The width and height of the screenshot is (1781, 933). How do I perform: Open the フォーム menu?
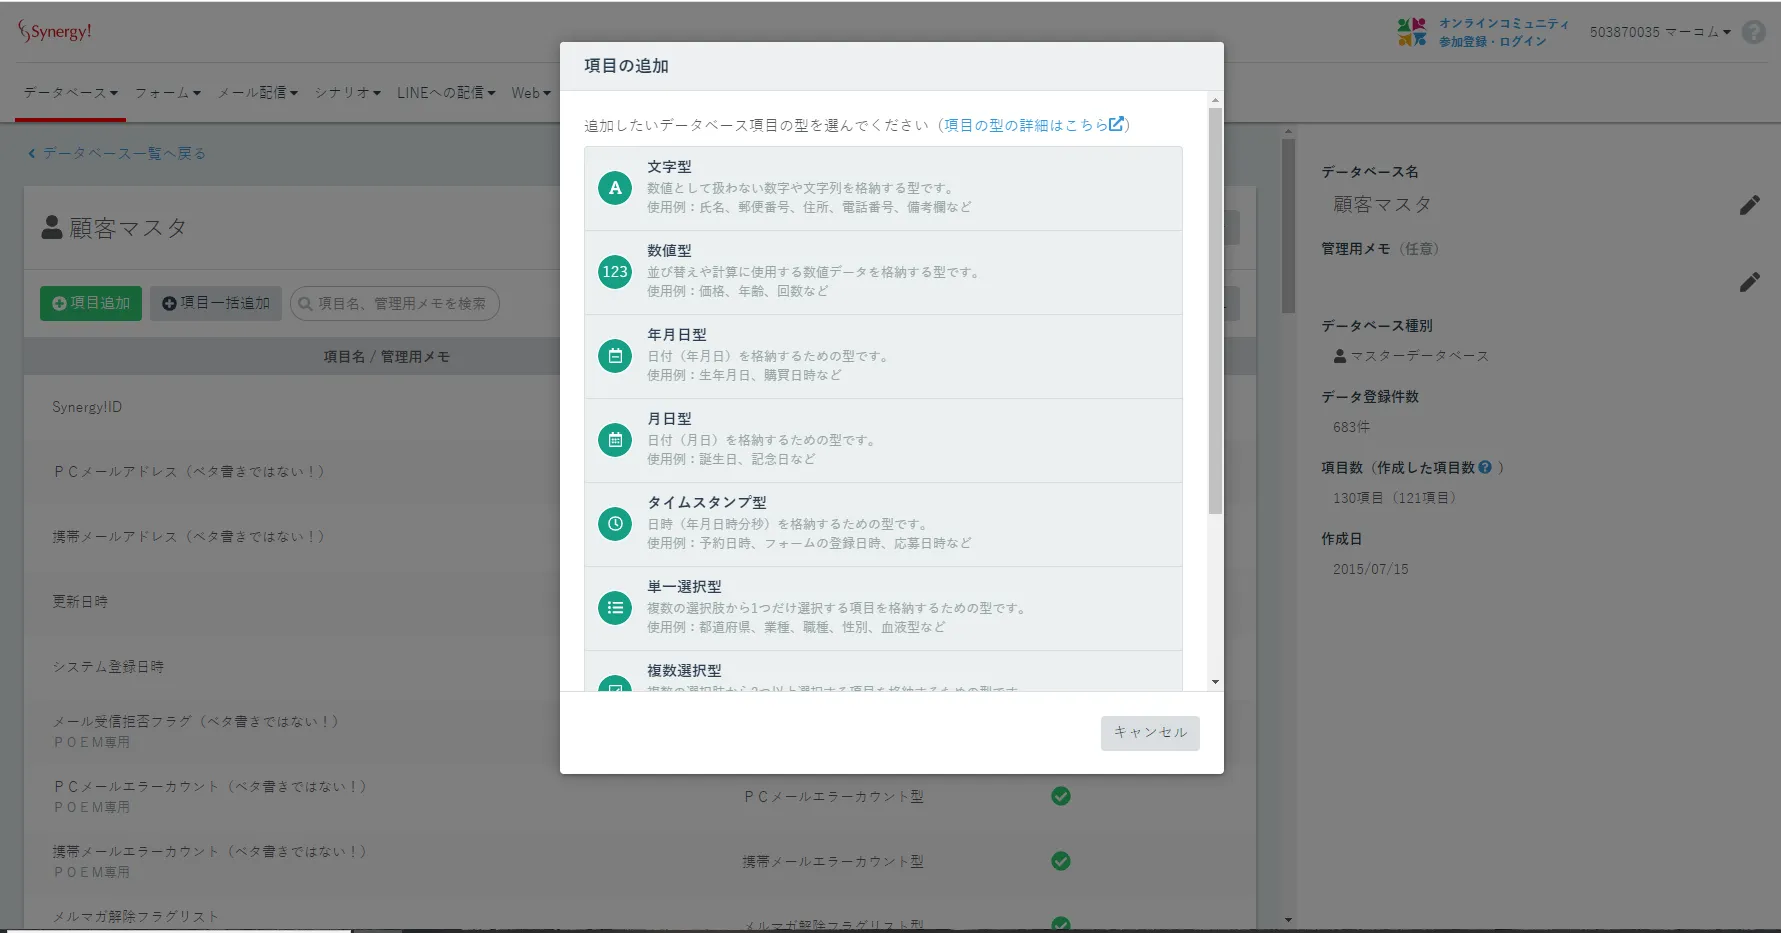(x=167, y=93)
